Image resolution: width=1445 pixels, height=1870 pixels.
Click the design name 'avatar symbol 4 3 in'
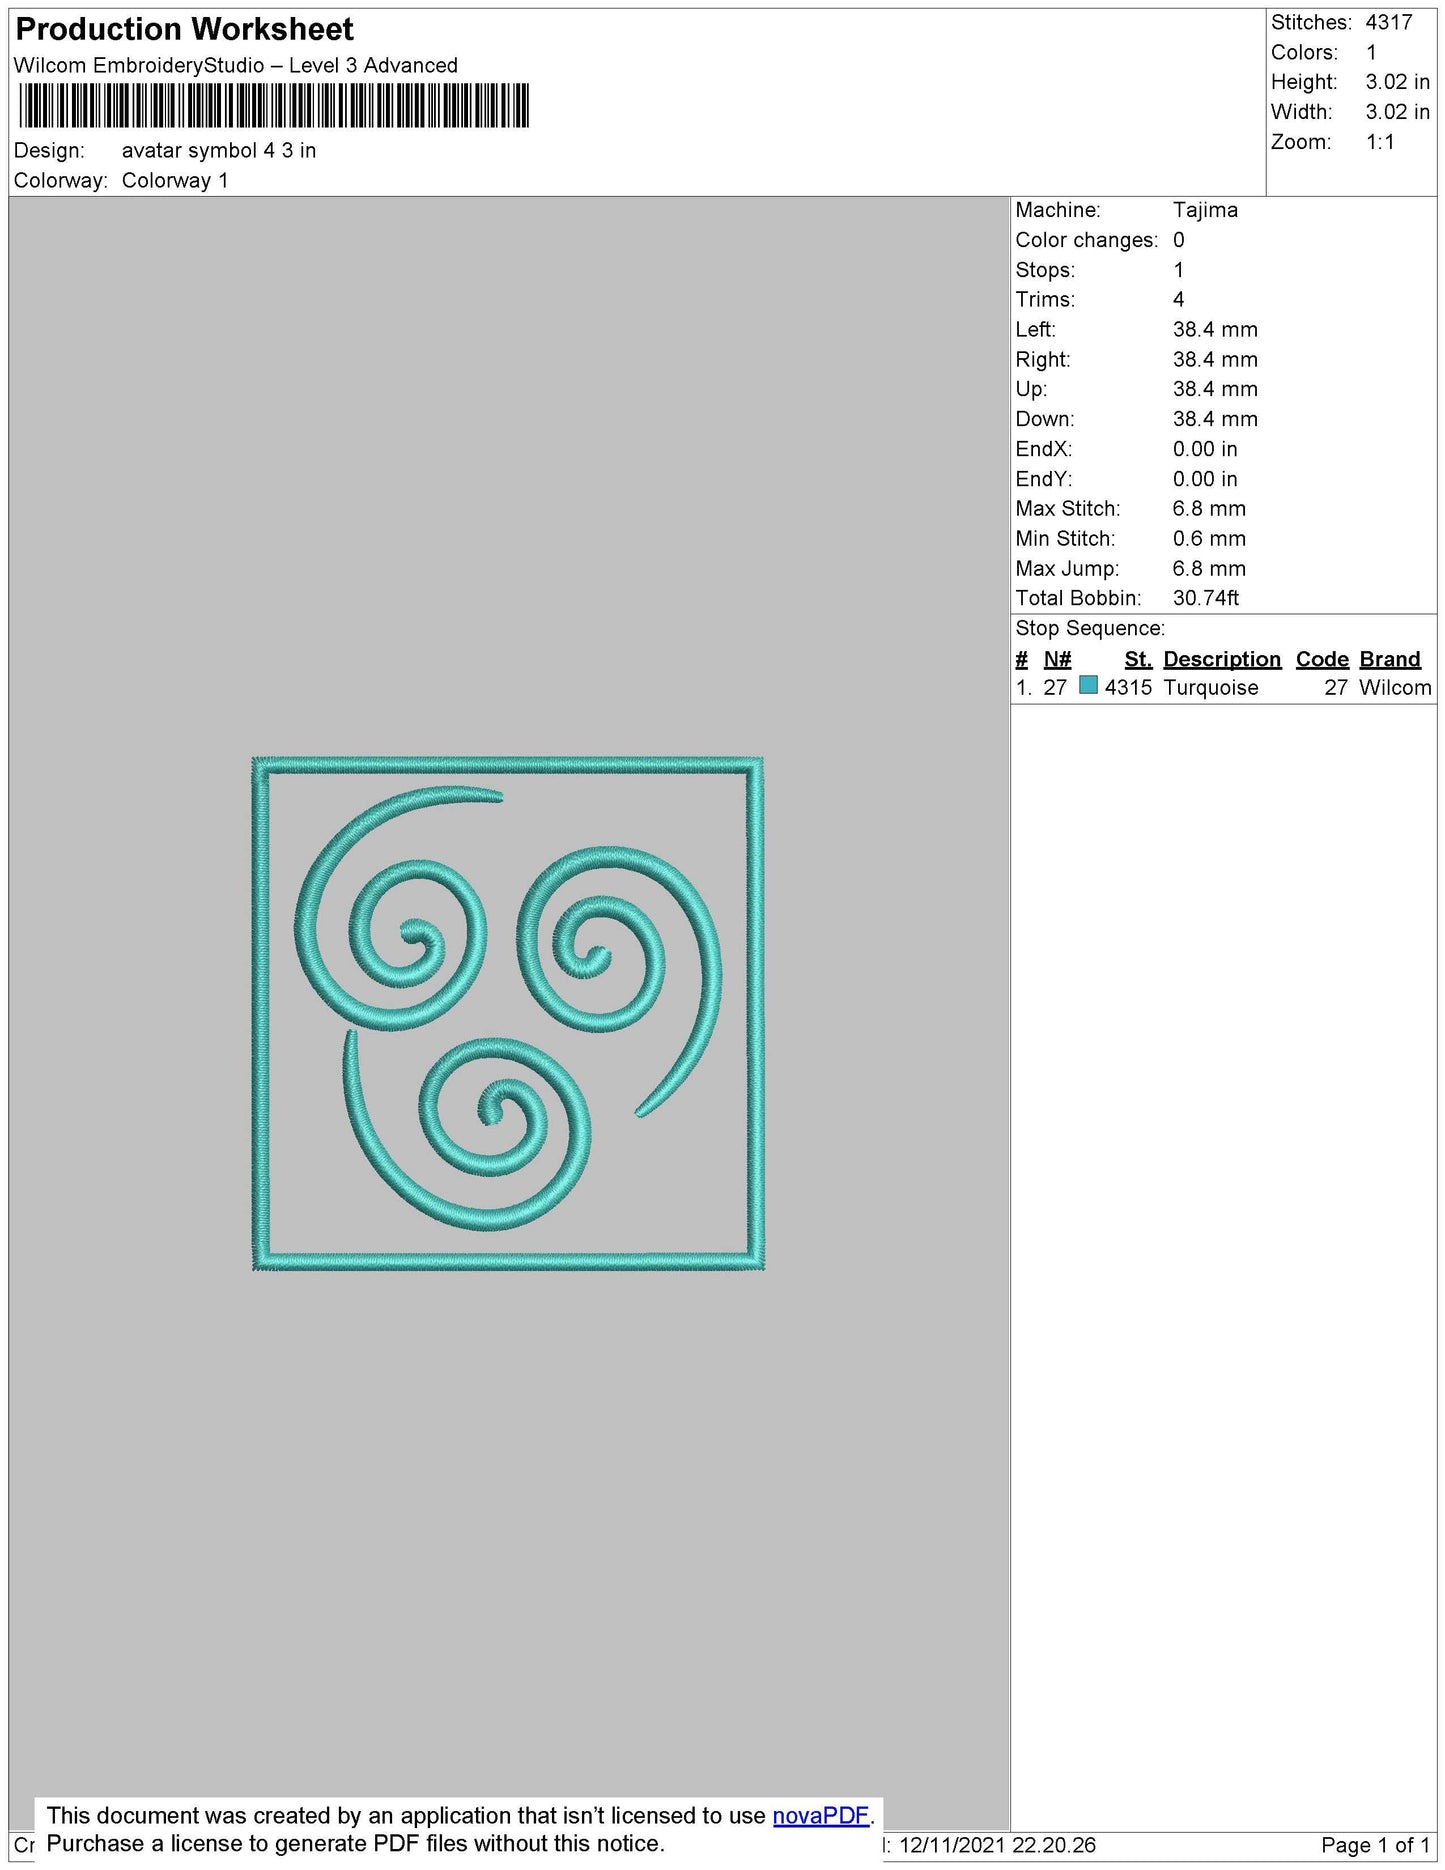219,151
